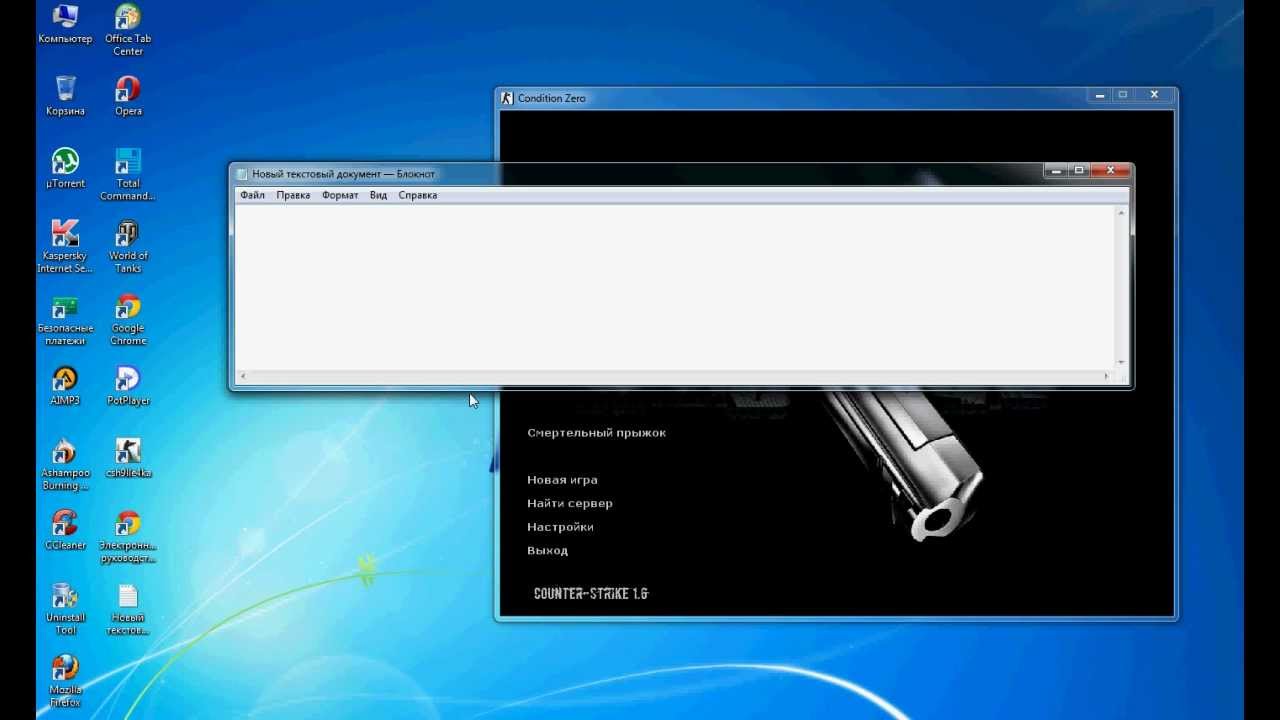Launch World of Tanks icon
Viewport: 1280px width, 720px height.
128,246
